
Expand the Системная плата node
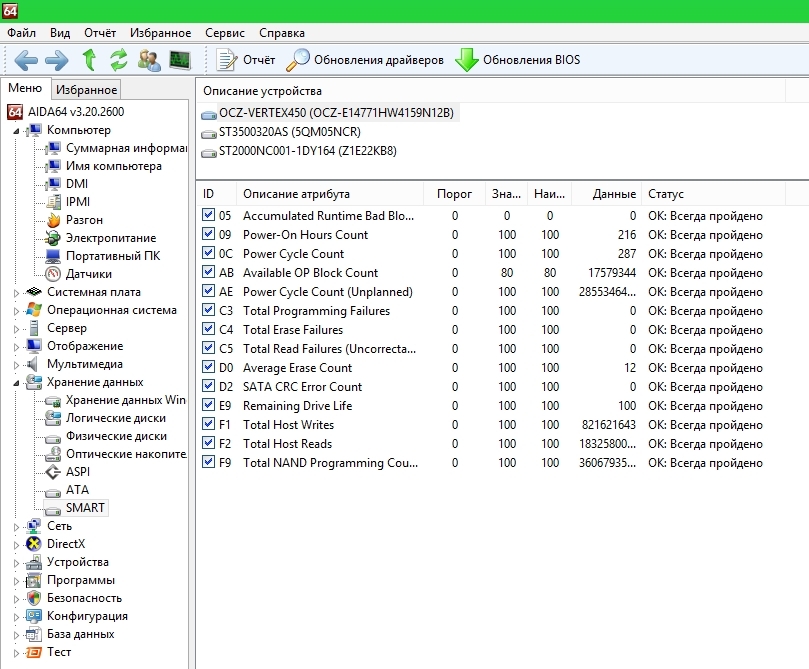point(16,293)
